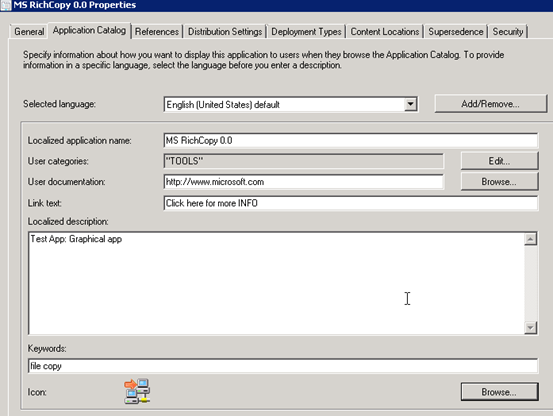Image resolution: width=553 pixels, height=416 pixels.
Task: Open the References tab
Action: [x=157, y=32]
